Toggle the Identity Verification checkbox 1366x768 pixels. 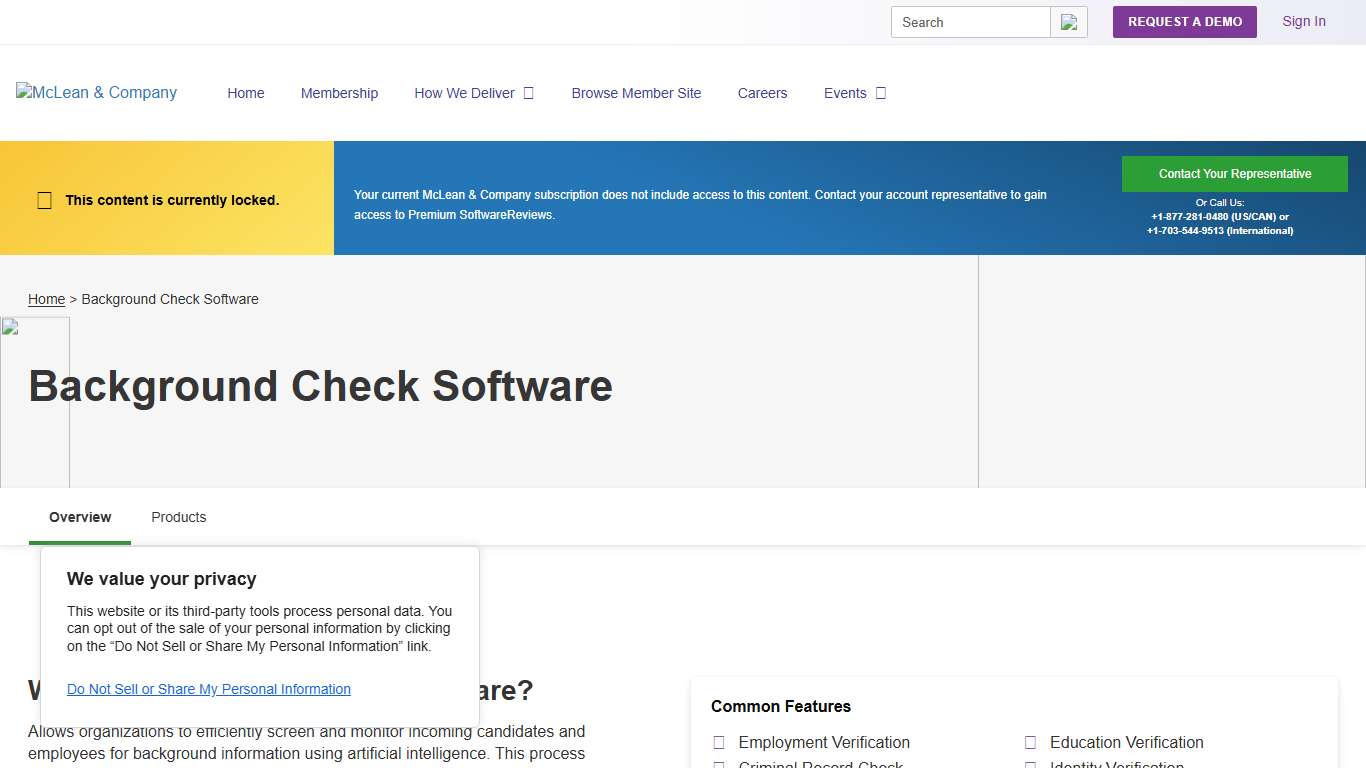coord(1030,766)
